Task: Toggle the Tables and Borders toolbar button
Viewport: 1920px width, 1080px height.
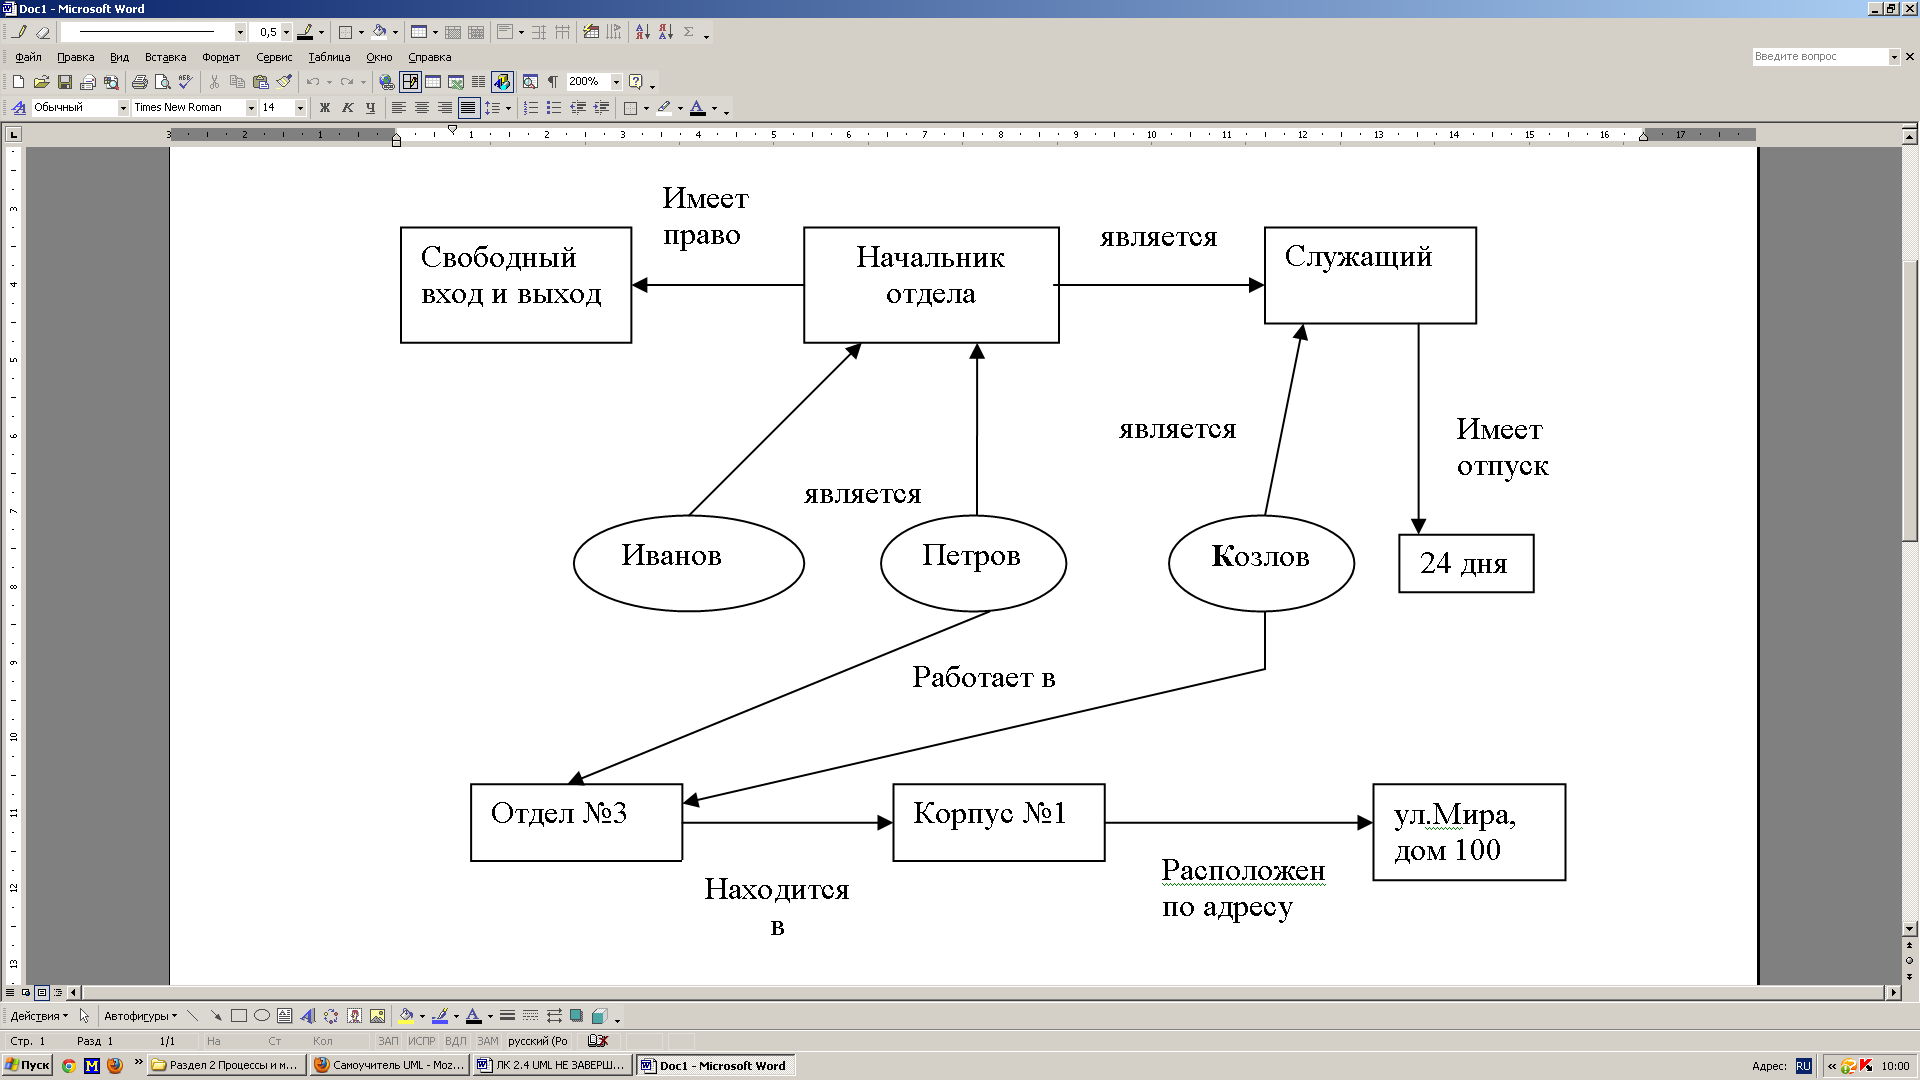Action: (x=410, y=82)
